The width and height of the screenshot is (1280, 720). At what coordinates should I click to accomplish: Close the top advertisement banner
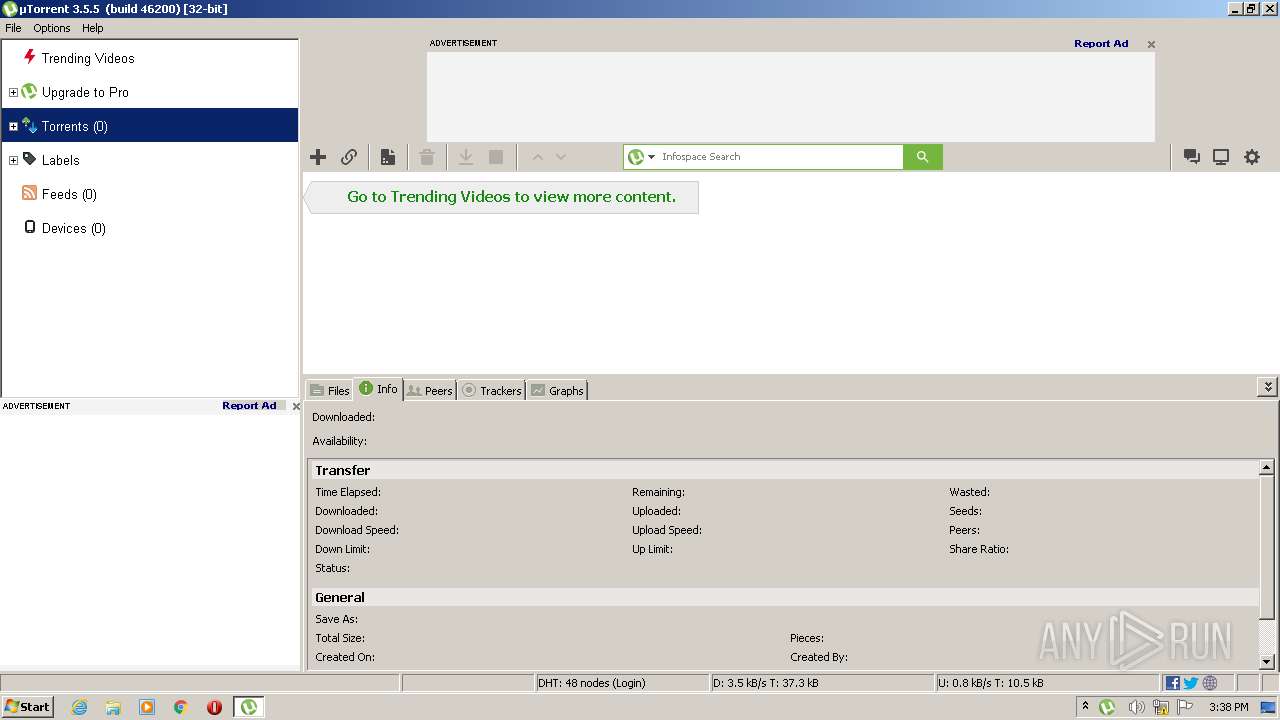tap(1151, 44)
